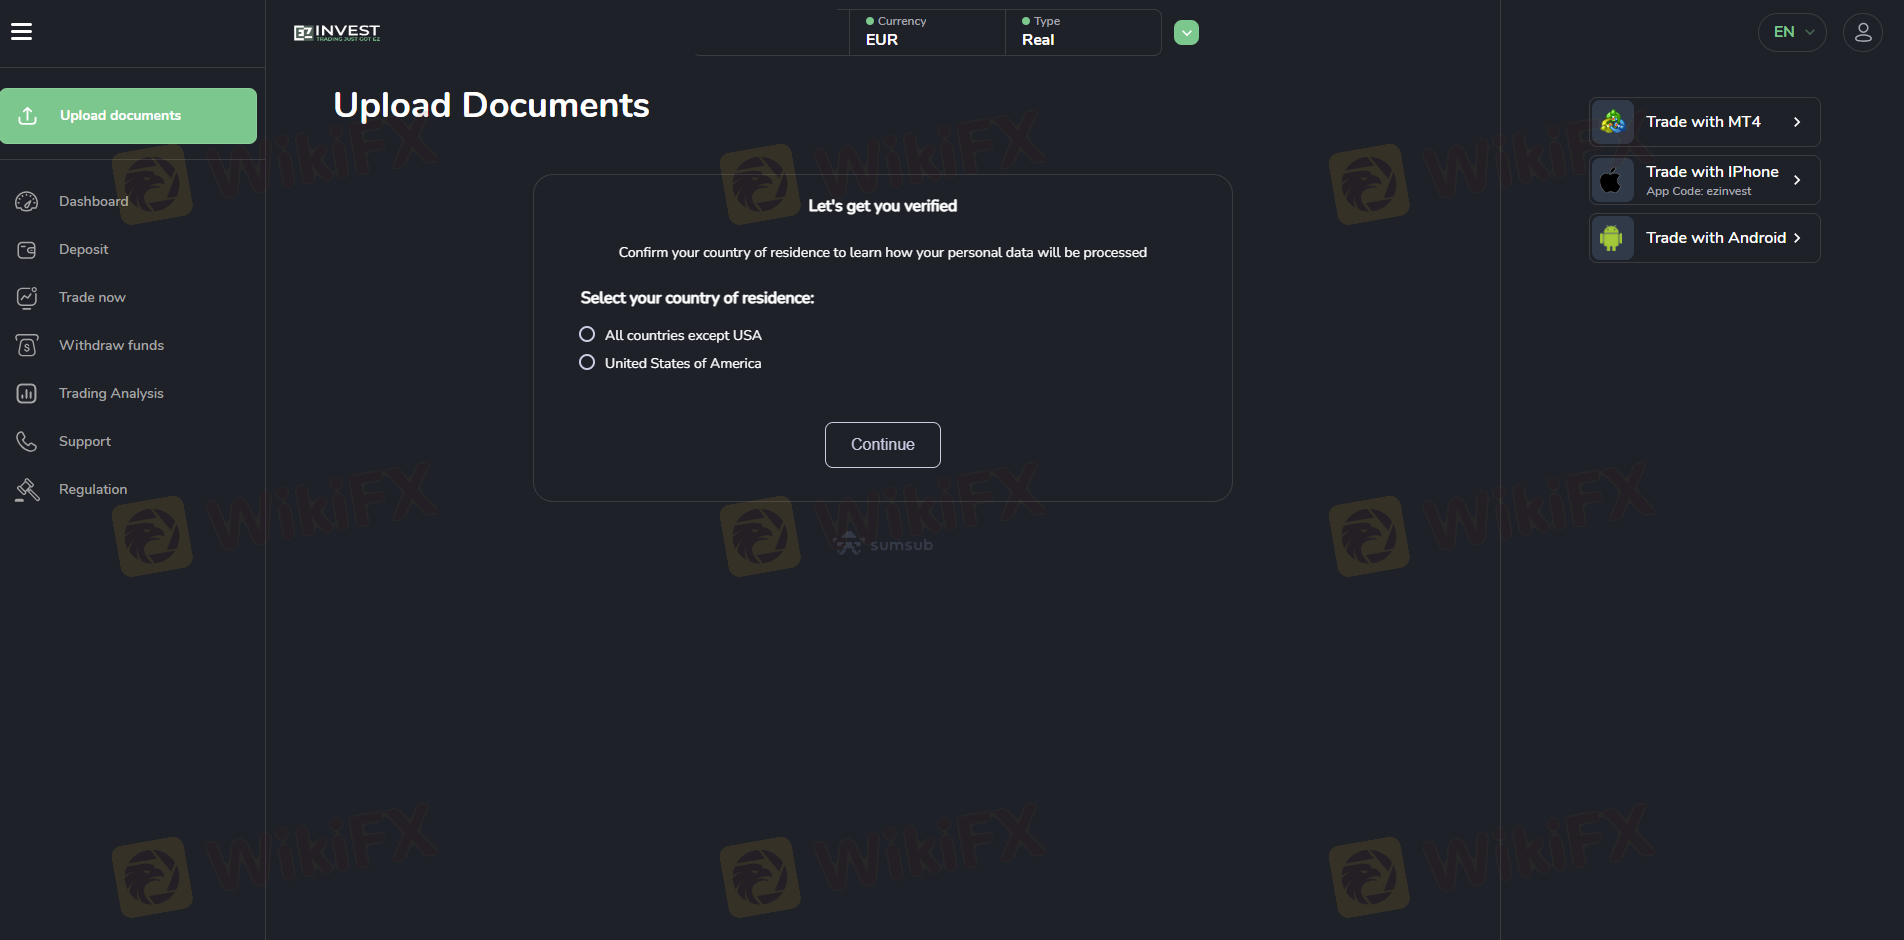Click the Deposit wallet icon
The image size is (1904, 940).
(x=27, y=249)
